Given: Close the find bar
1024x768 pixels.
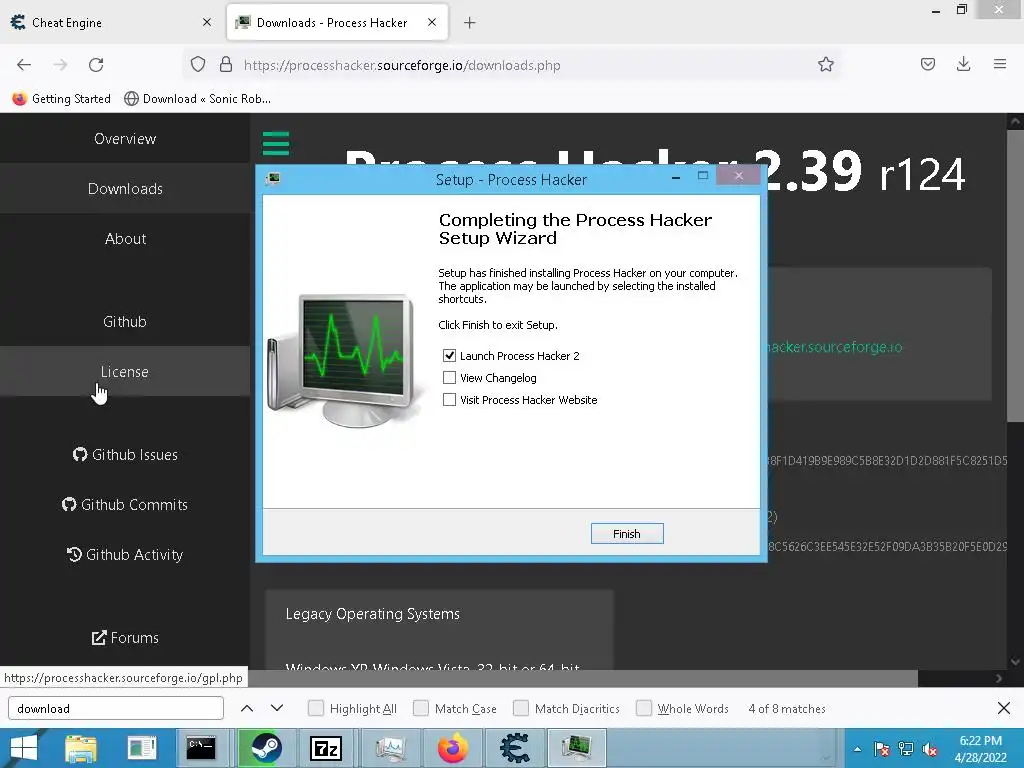Looking at the screenshot, I should click(x=1004, y=708).
